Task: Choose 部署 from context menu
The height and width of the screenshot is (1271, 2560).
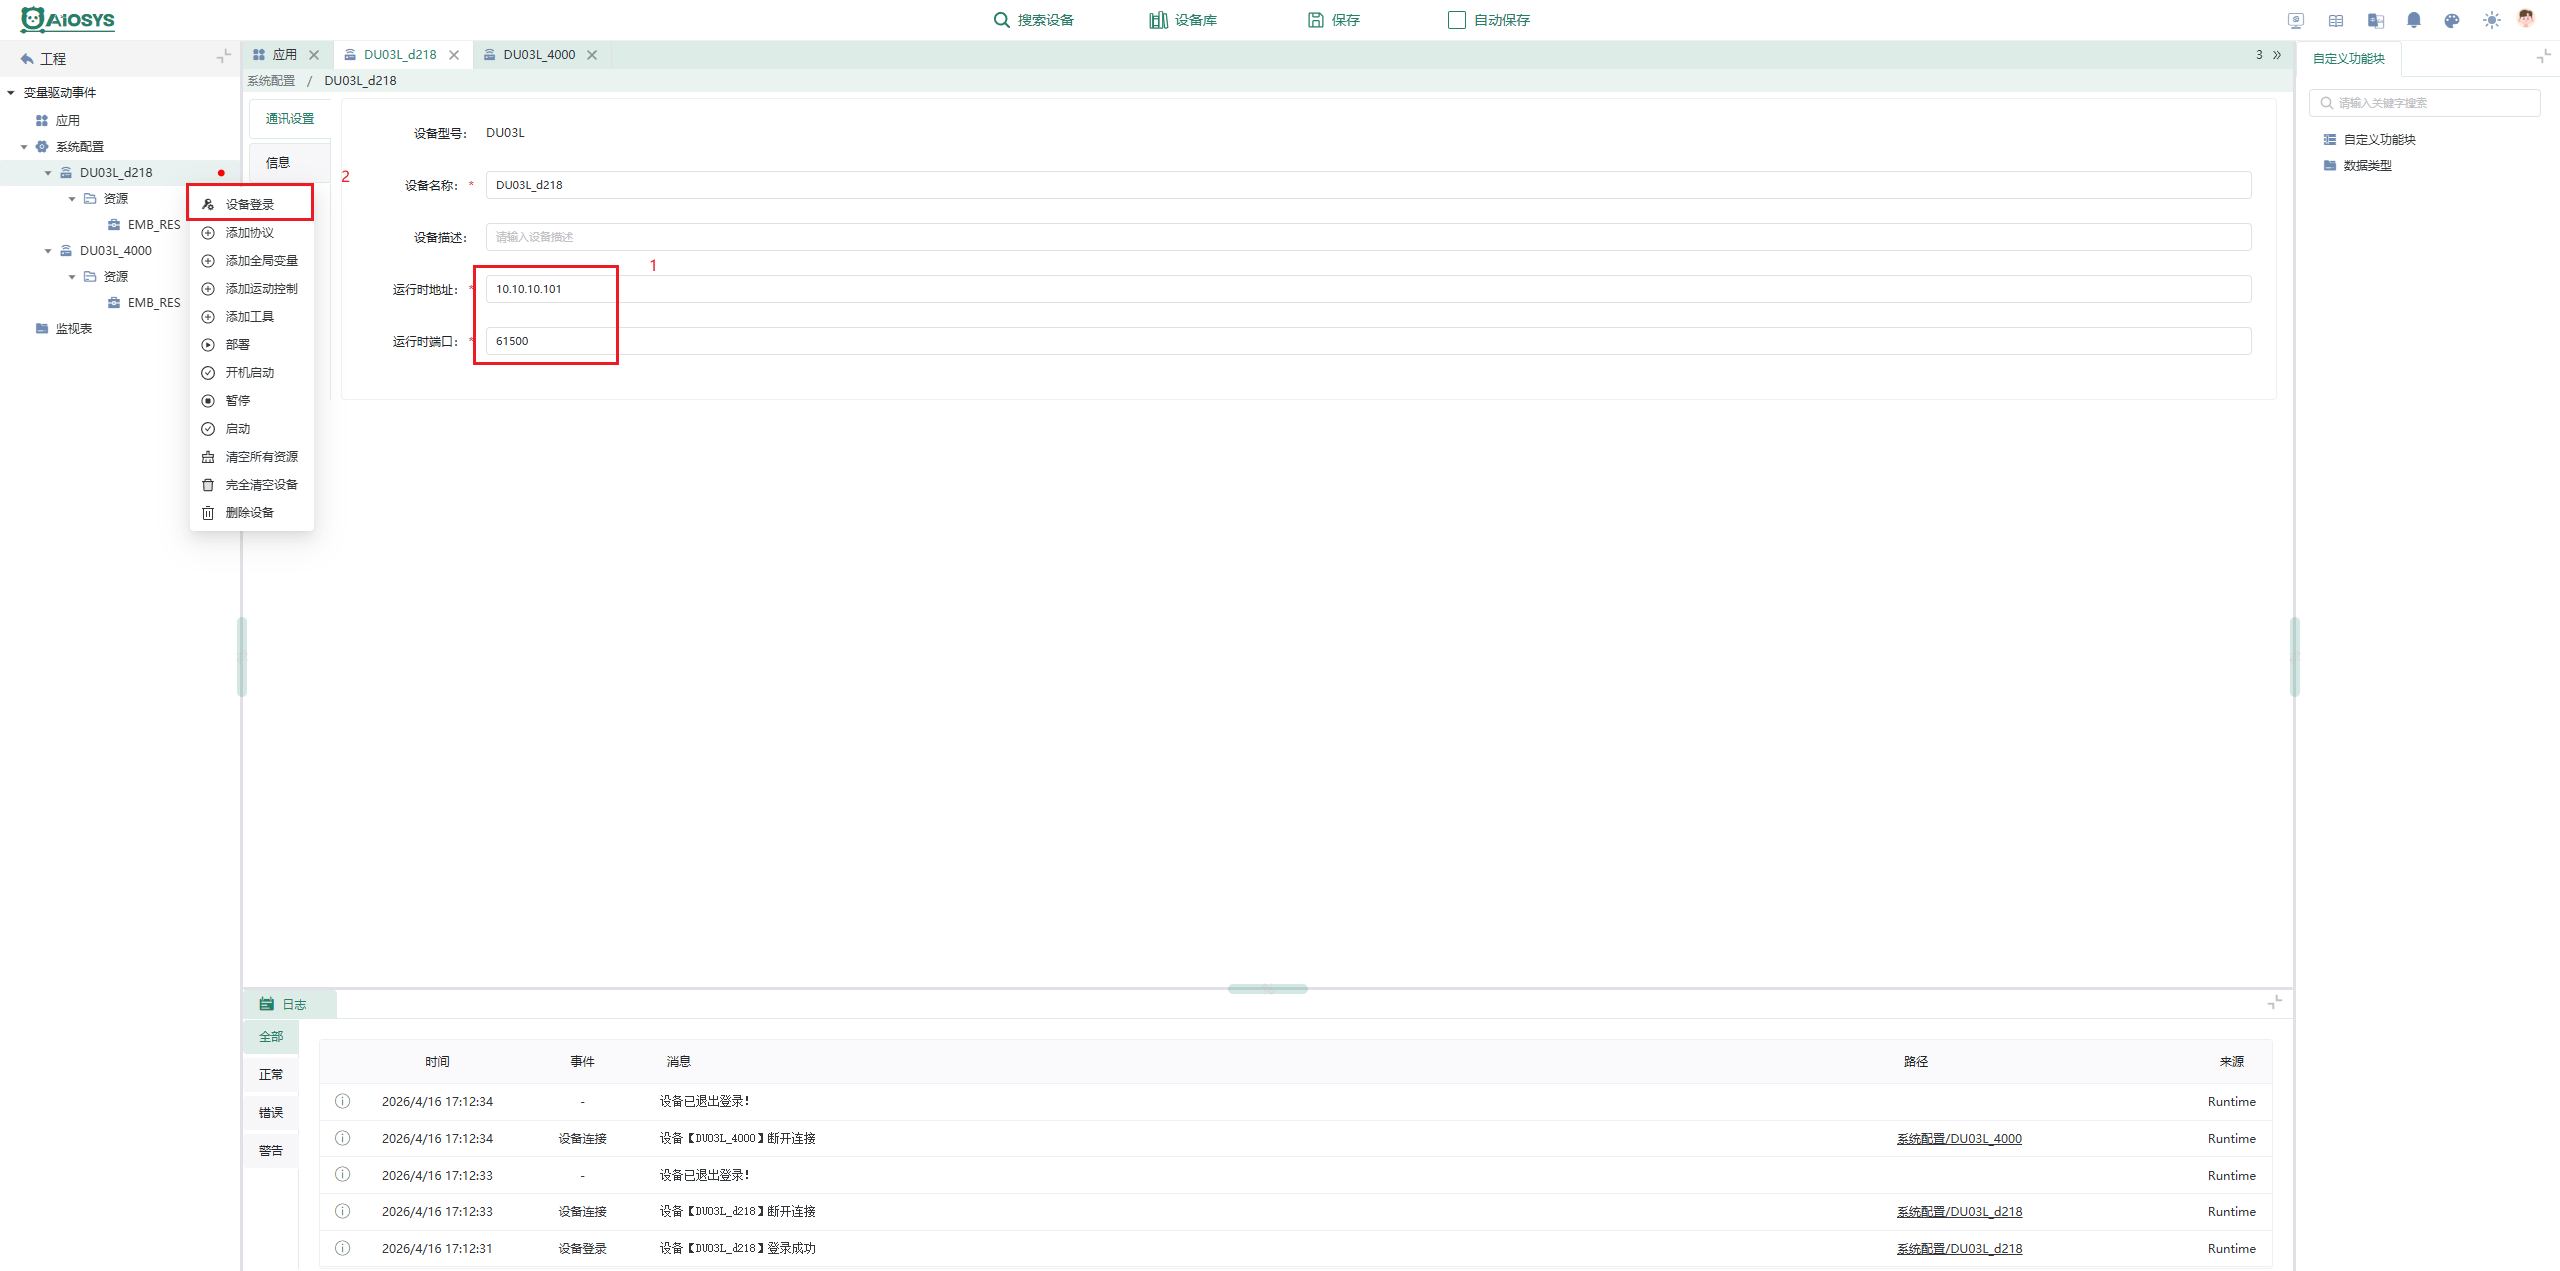Action: [251, 345]
